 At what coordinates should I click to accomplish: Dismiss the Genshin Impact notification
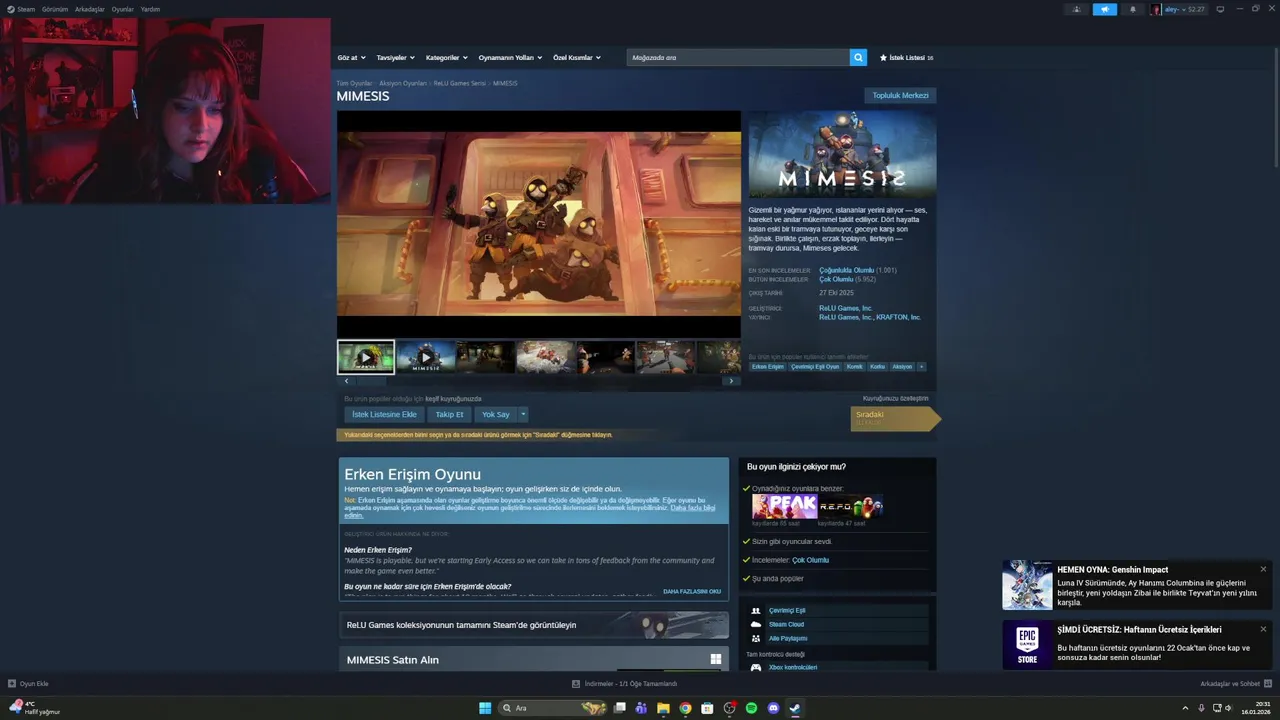(1263, 569)
